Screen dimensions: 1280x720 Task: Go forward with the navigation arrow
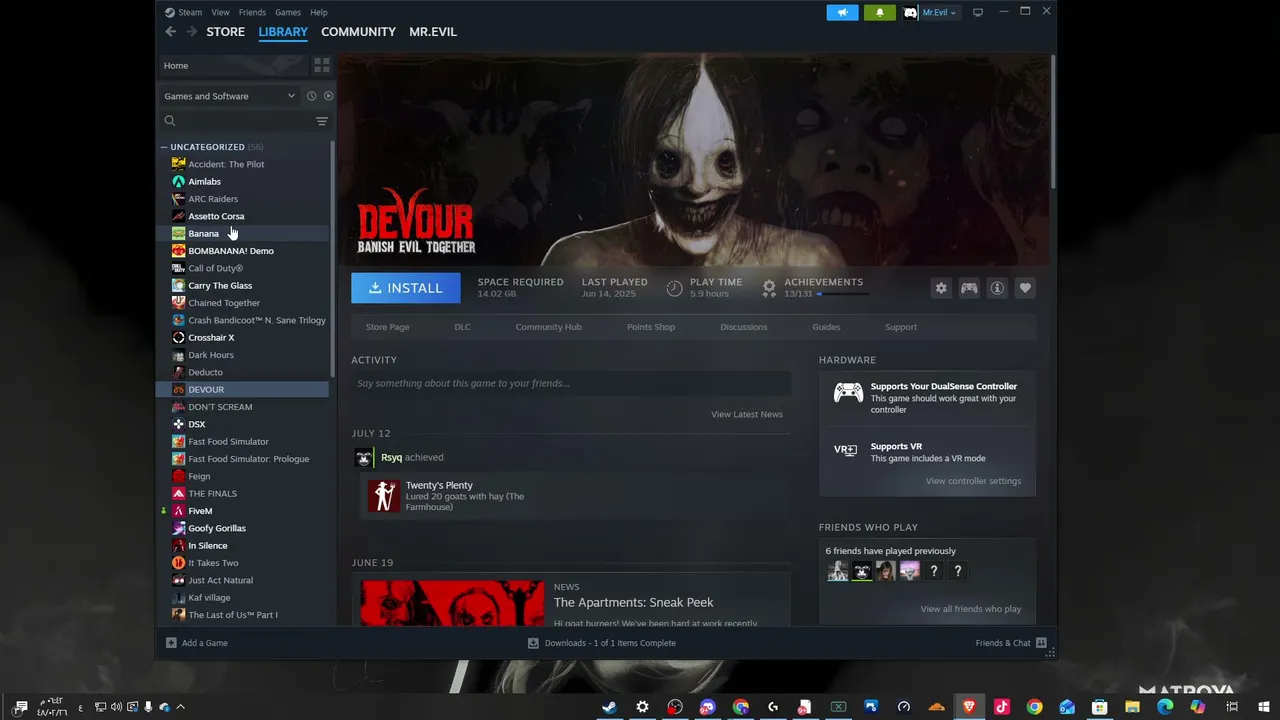pyautogui.click(x=191, y=32)
